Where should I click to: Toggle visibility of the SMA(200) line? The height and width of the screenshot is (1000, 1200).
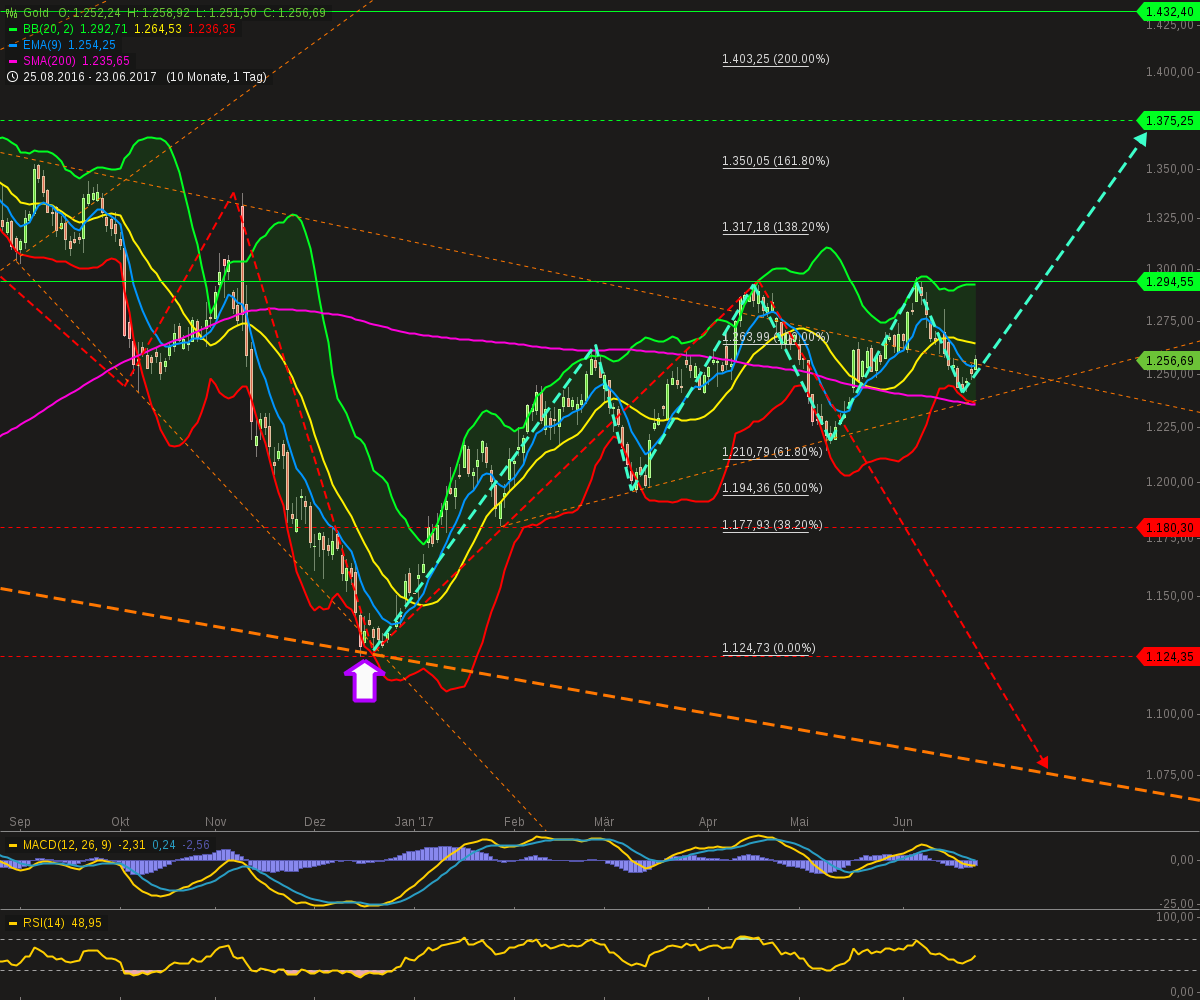[x=14, y=60]
